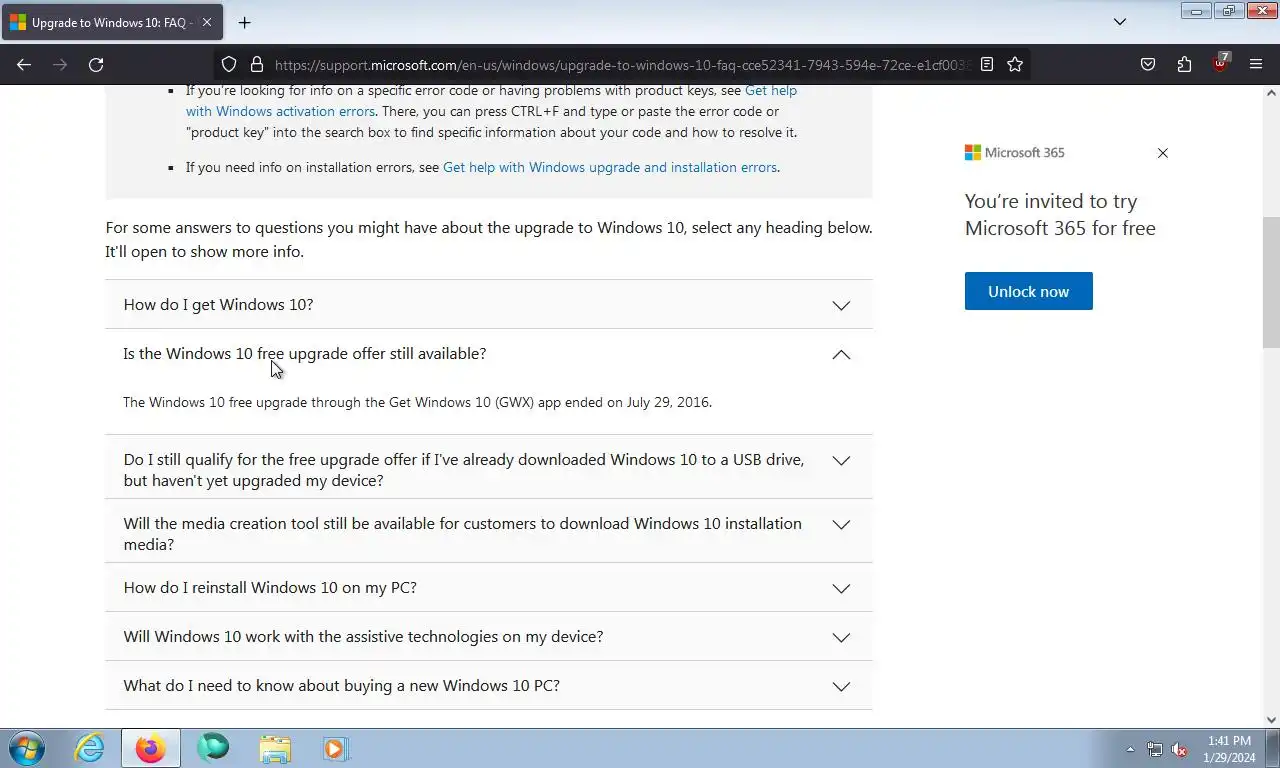Toggle reader view icon in address bar
Viewport: 1280px width, 768px height.
point(987,64)
